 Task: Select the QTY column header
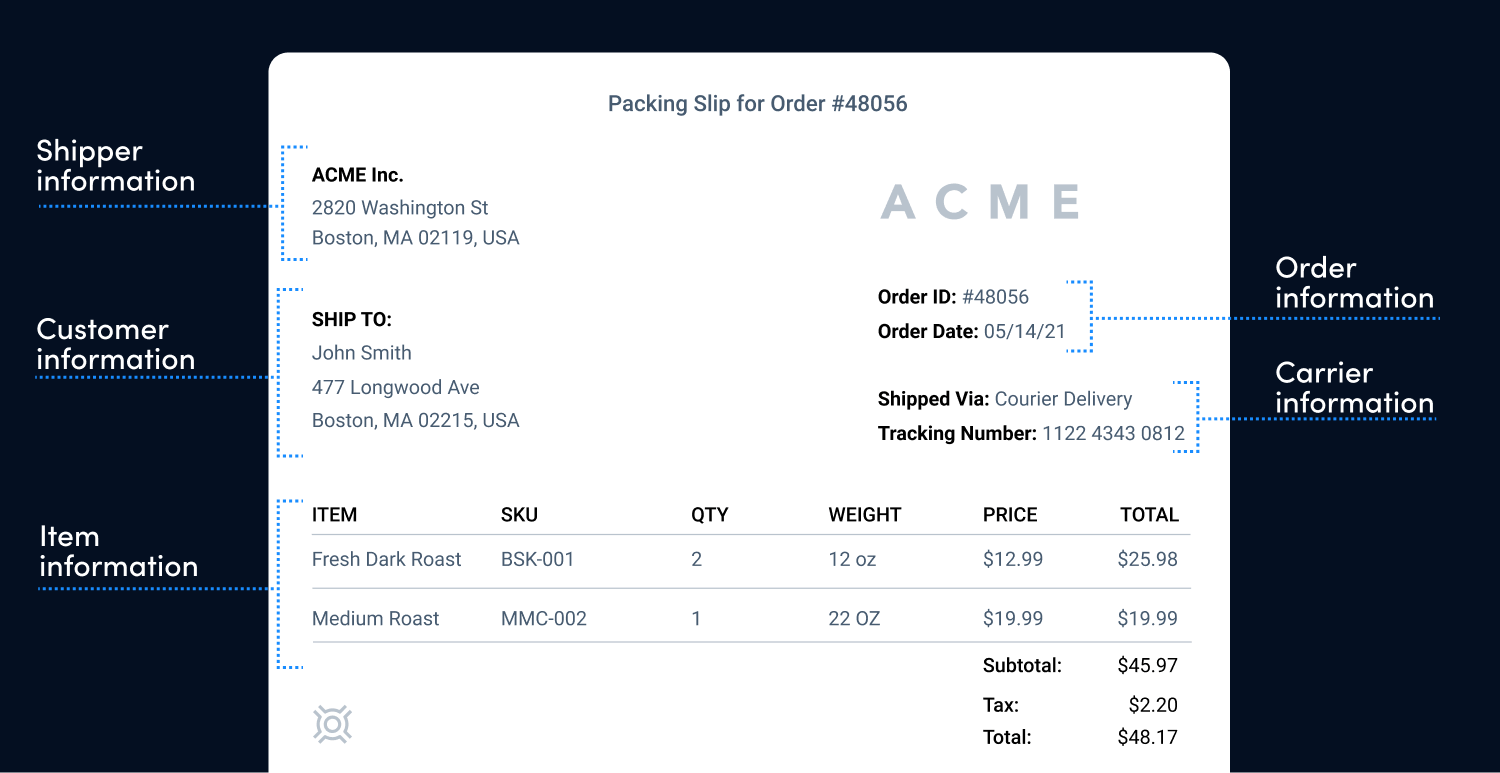point(710,515)
